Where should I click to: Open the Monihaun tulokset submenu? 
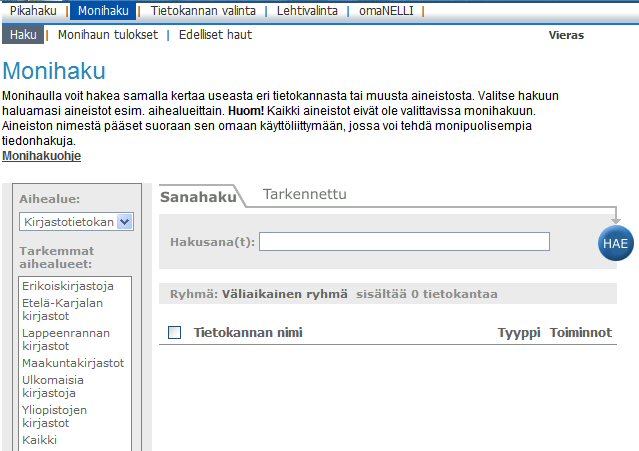[x=107, y=35]
